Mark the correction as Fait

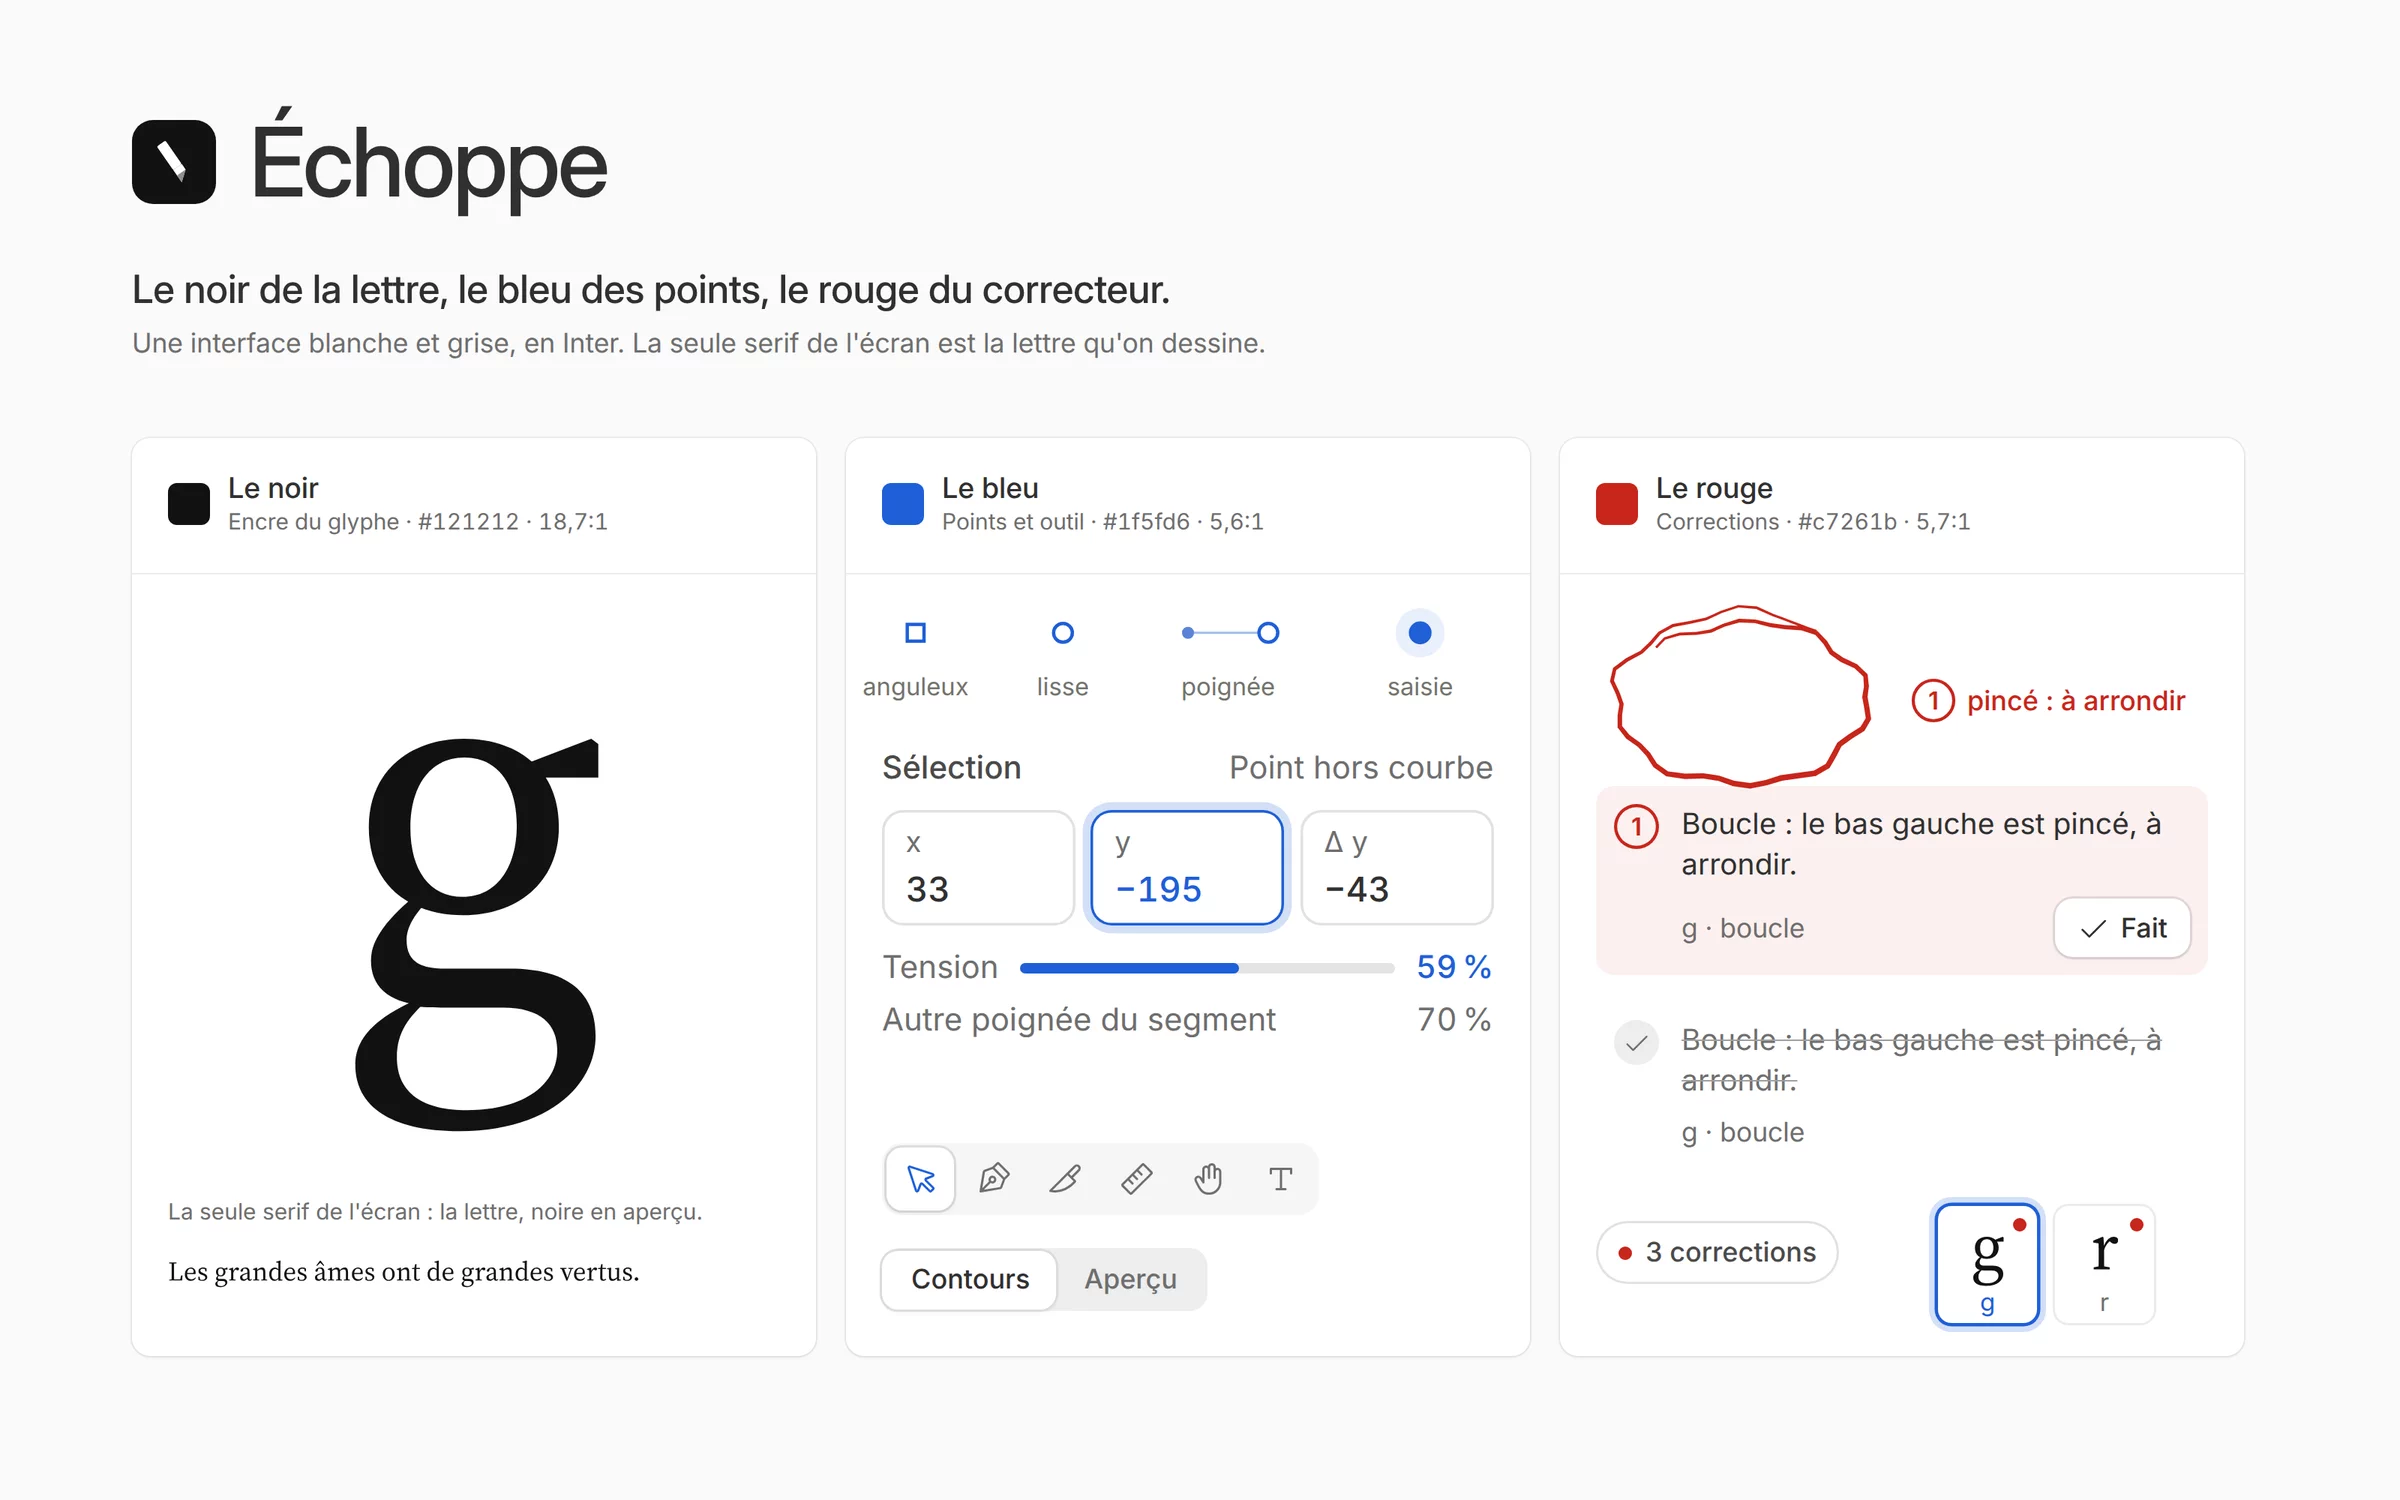click(2123, 928)
